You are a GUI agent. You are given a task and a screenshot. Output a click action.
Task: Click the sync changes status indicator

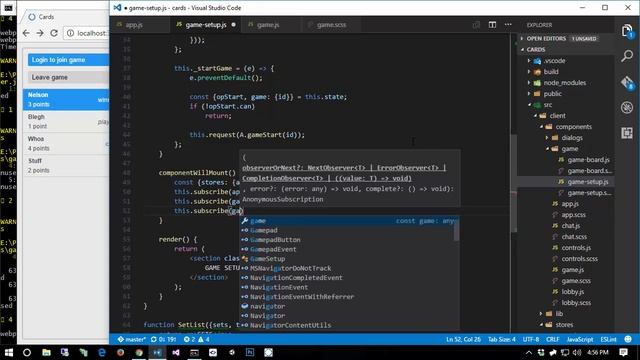(x=163, y=339)
